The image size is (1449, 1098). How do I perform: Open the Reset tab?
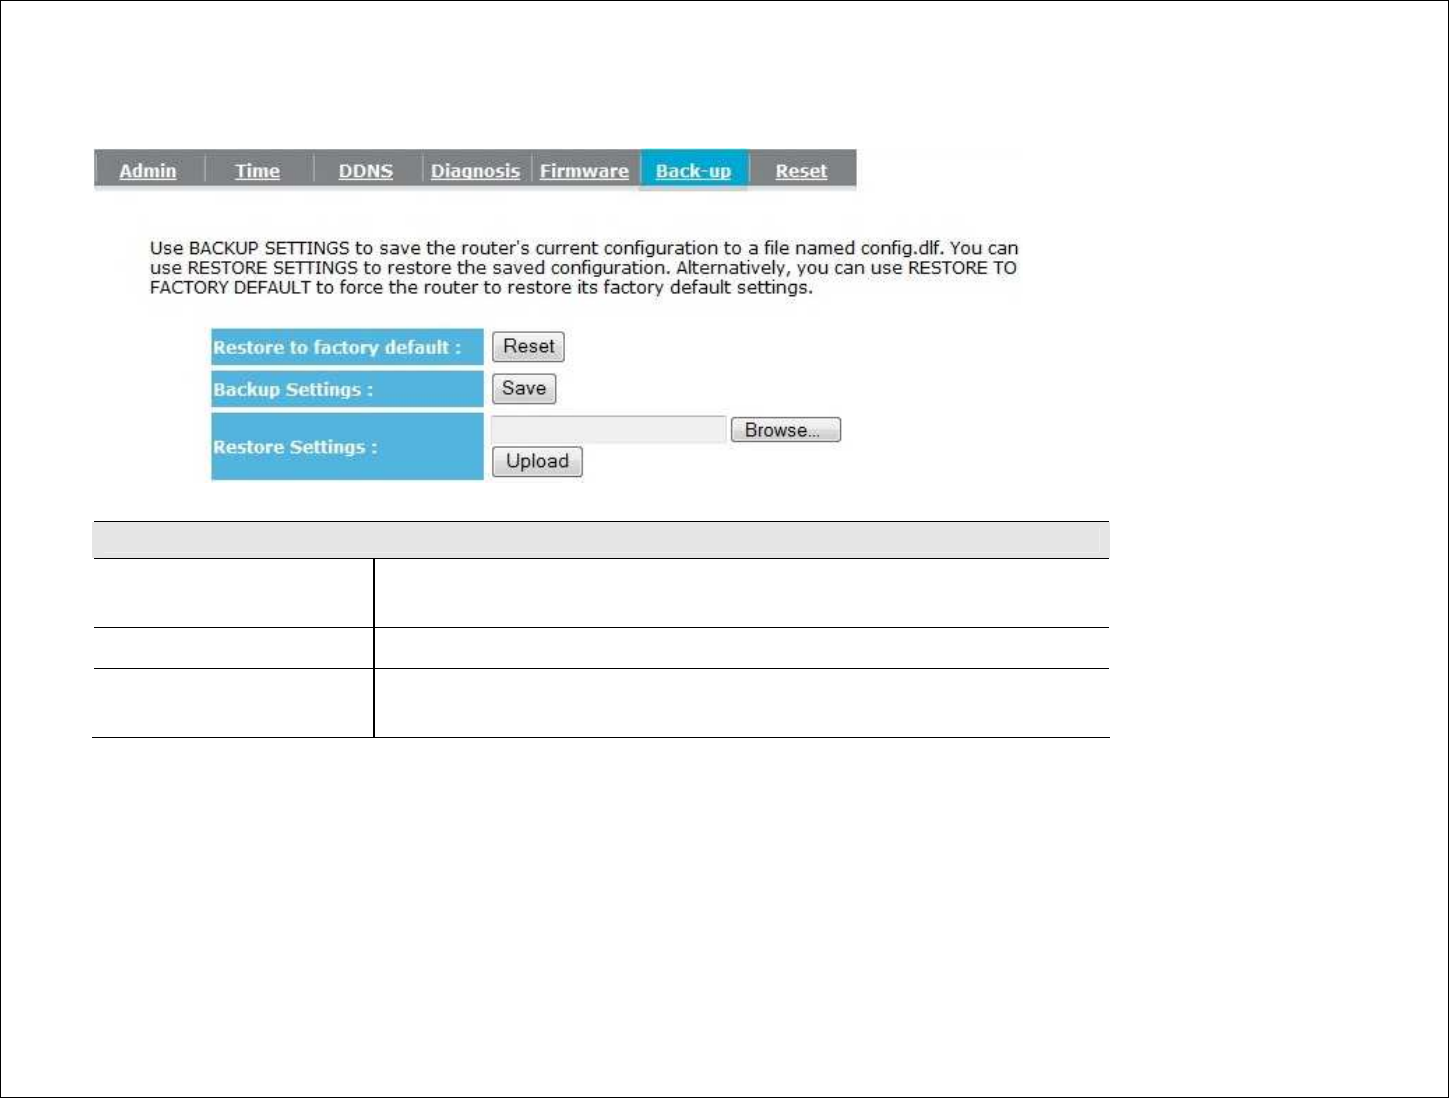coord(801,171)
